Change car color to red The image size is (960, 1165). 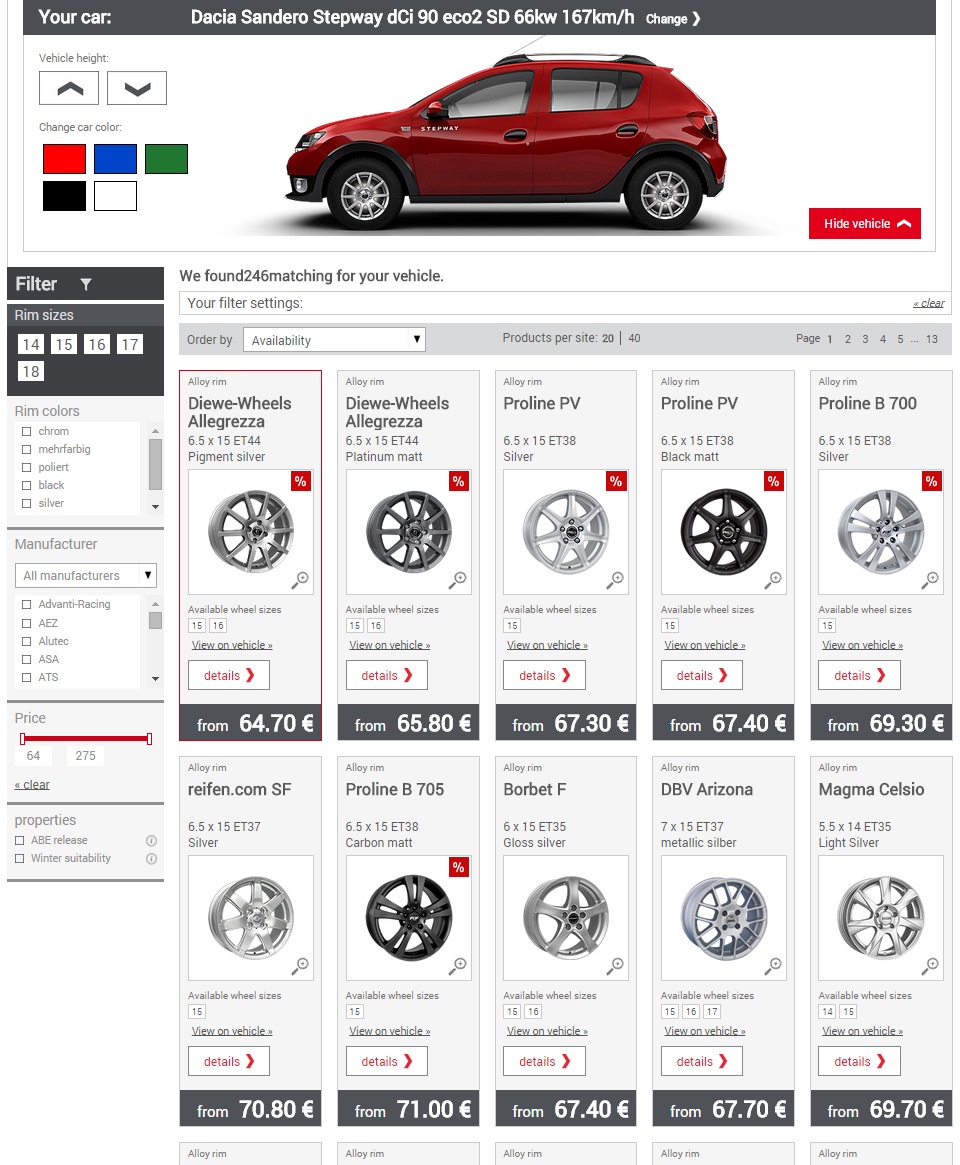click(65, 159)
